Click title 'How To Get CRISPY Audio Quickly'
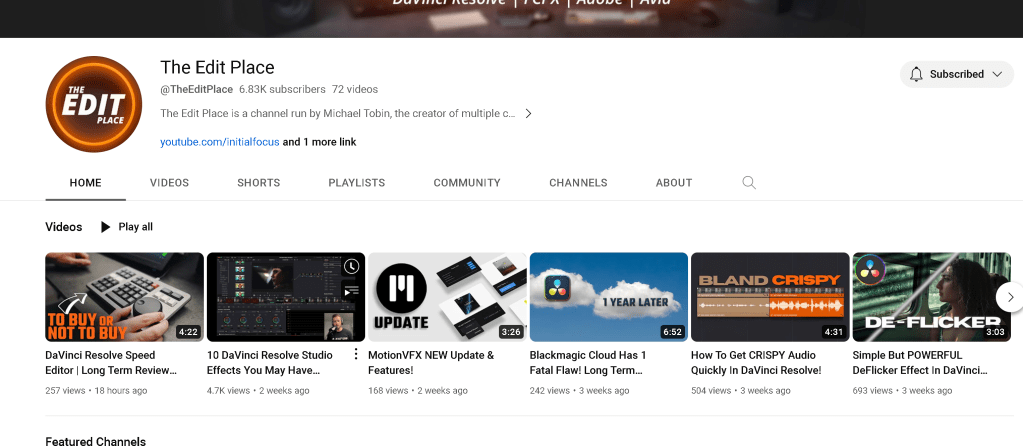The image size is (1023, 446). pyautogui.click(x=756, y=363)
